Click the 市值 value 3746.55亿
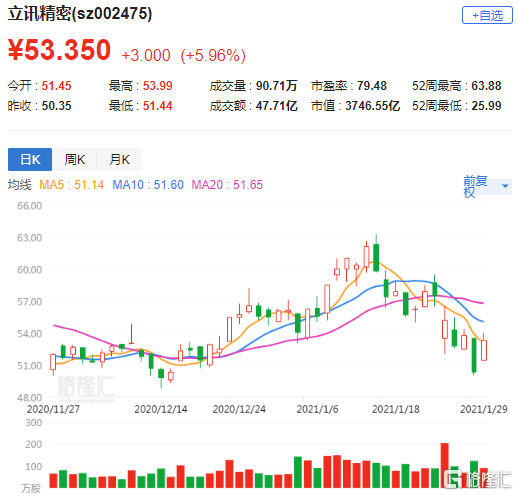The image size is (518, 496). 372,106
